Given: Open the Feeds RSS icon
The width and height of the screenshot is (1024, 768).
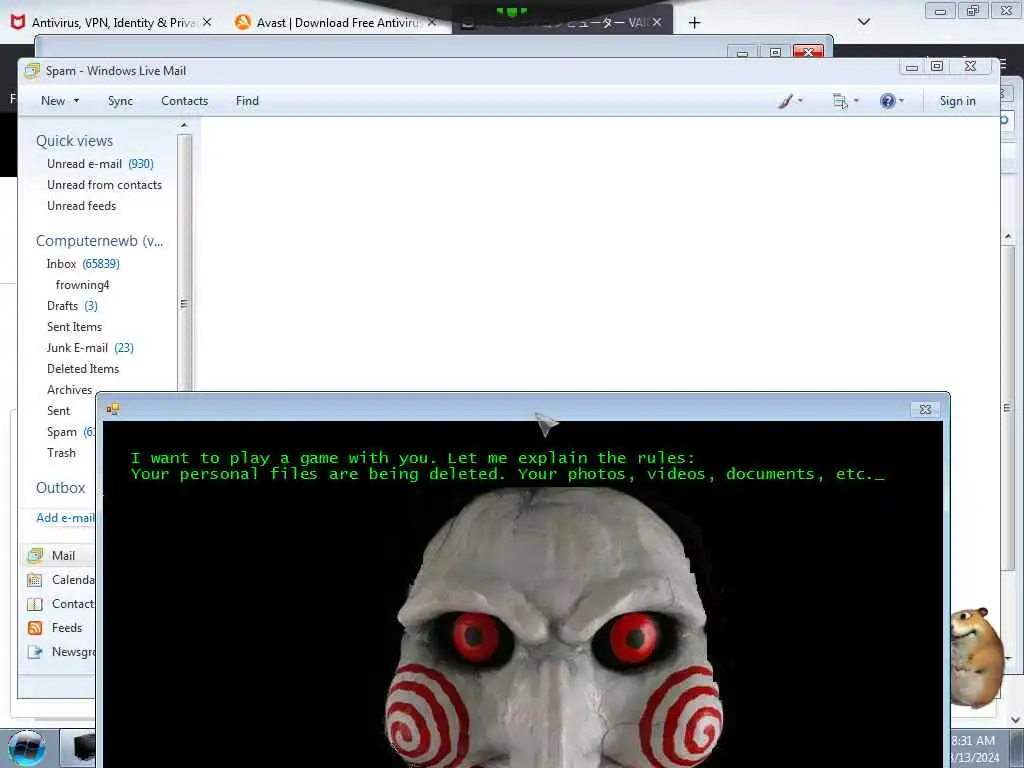Looking at the screenshot, I should [x=35, y=628].
